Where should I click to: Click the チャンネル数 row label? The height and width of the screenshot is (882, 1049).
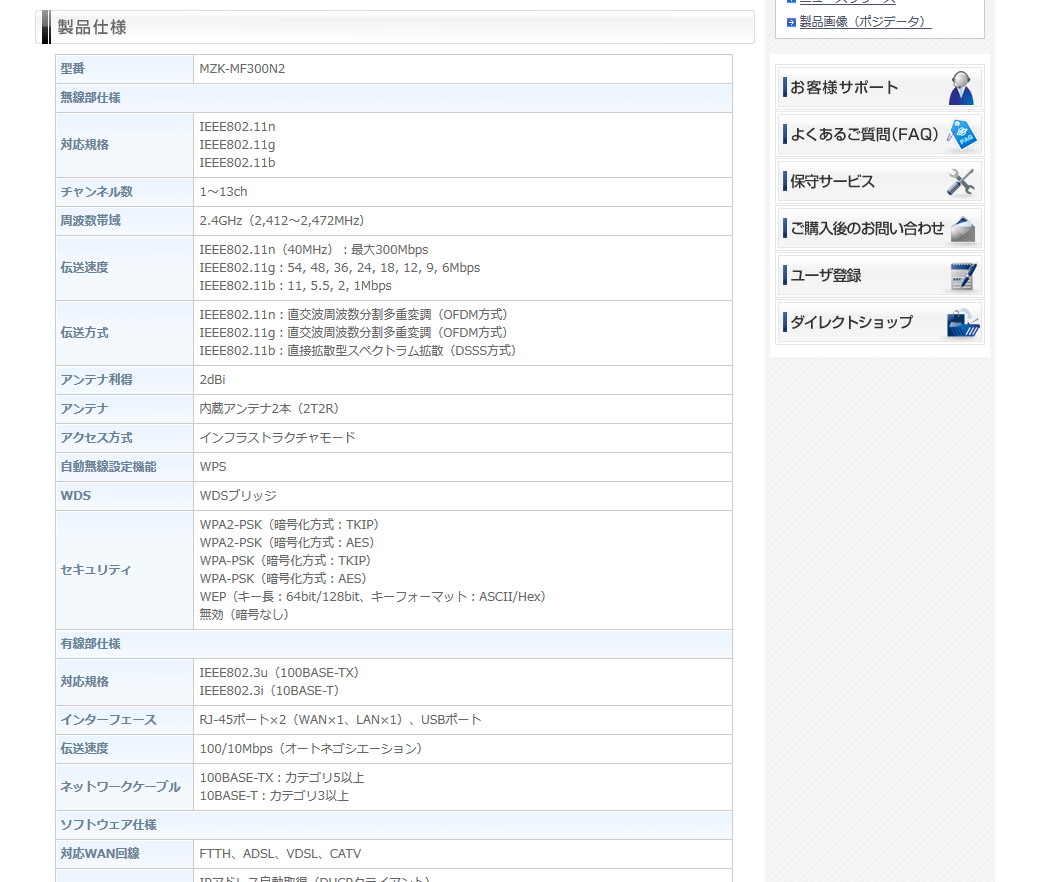(97, 192)
